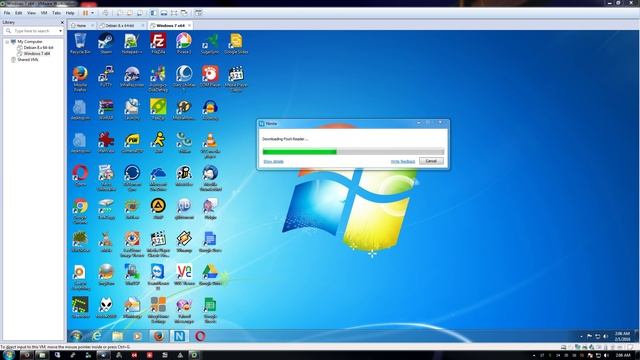The height and width of the screenshot is (360, 640).
Task: Open the TeamViewer desktop shortcut
Action: click(158, 277)
